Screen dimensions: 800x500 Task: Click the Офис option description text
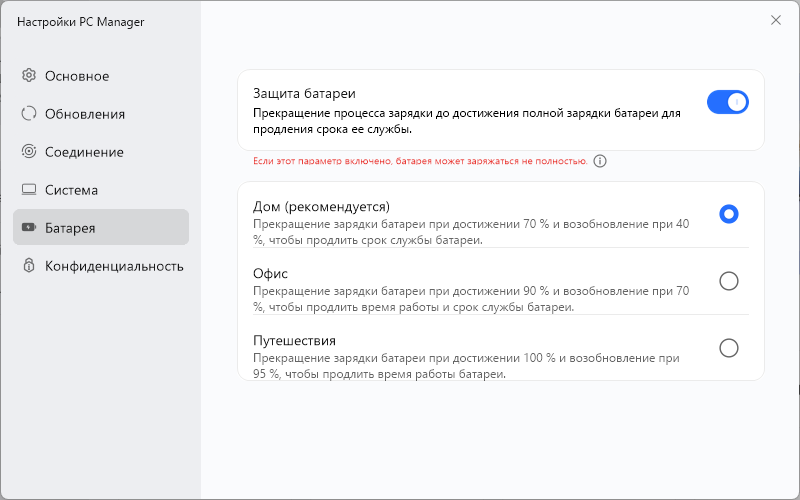470,299
